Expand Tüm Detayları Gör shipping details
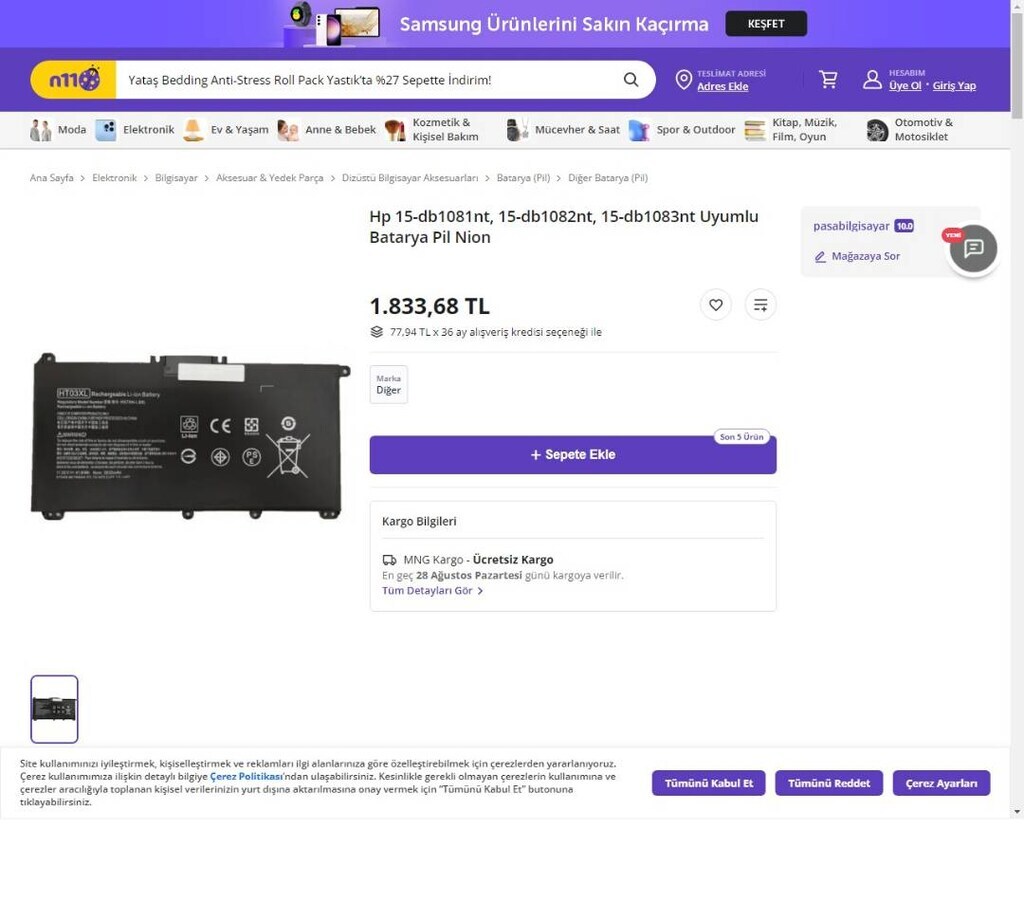This screenshot has height=921, width=1024. (432, 590)
